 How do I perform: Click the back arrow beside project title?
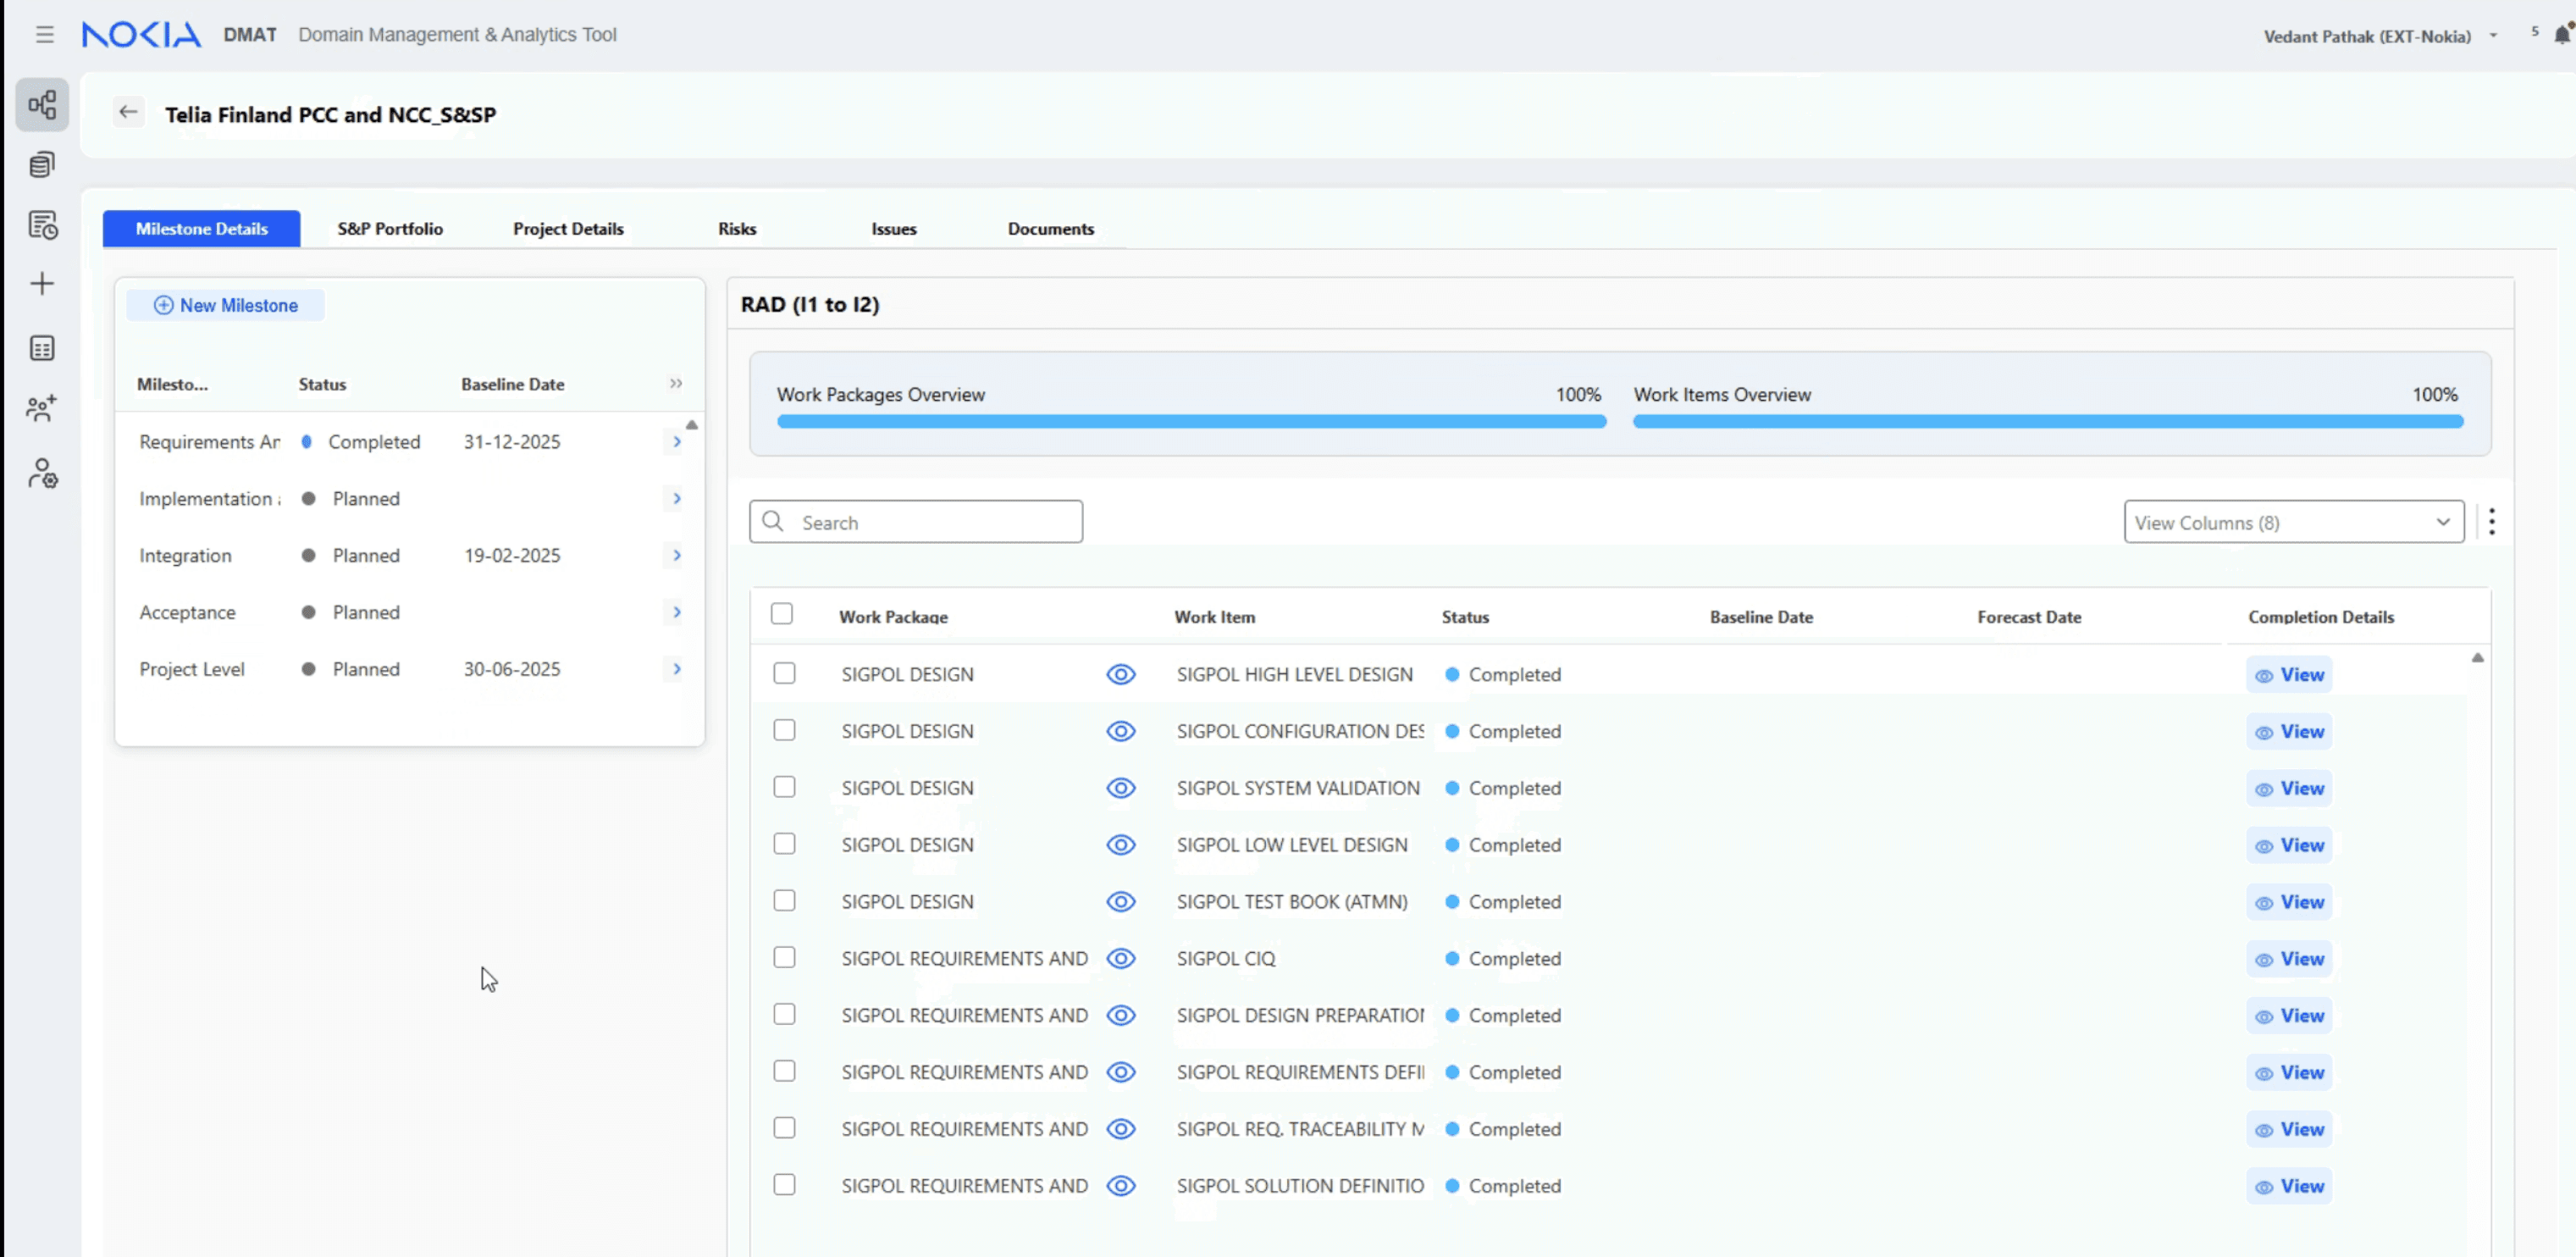128,112
